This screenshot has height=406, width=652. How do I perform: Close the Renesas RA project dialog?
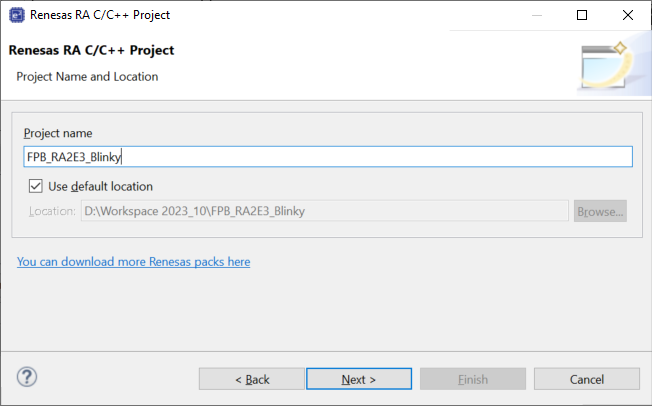[x=629, y=15]
